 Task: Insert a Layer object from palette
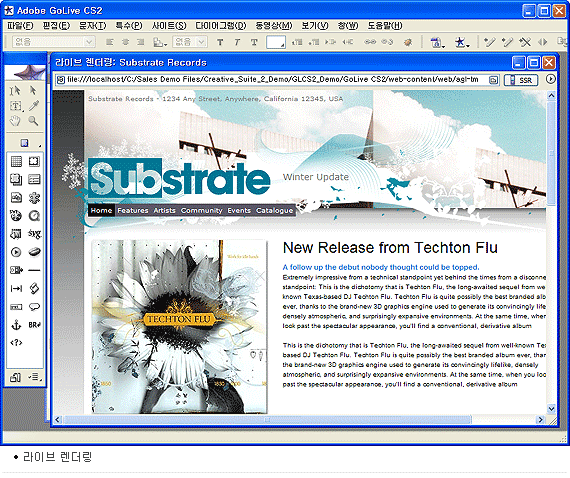tap(16, 180)
